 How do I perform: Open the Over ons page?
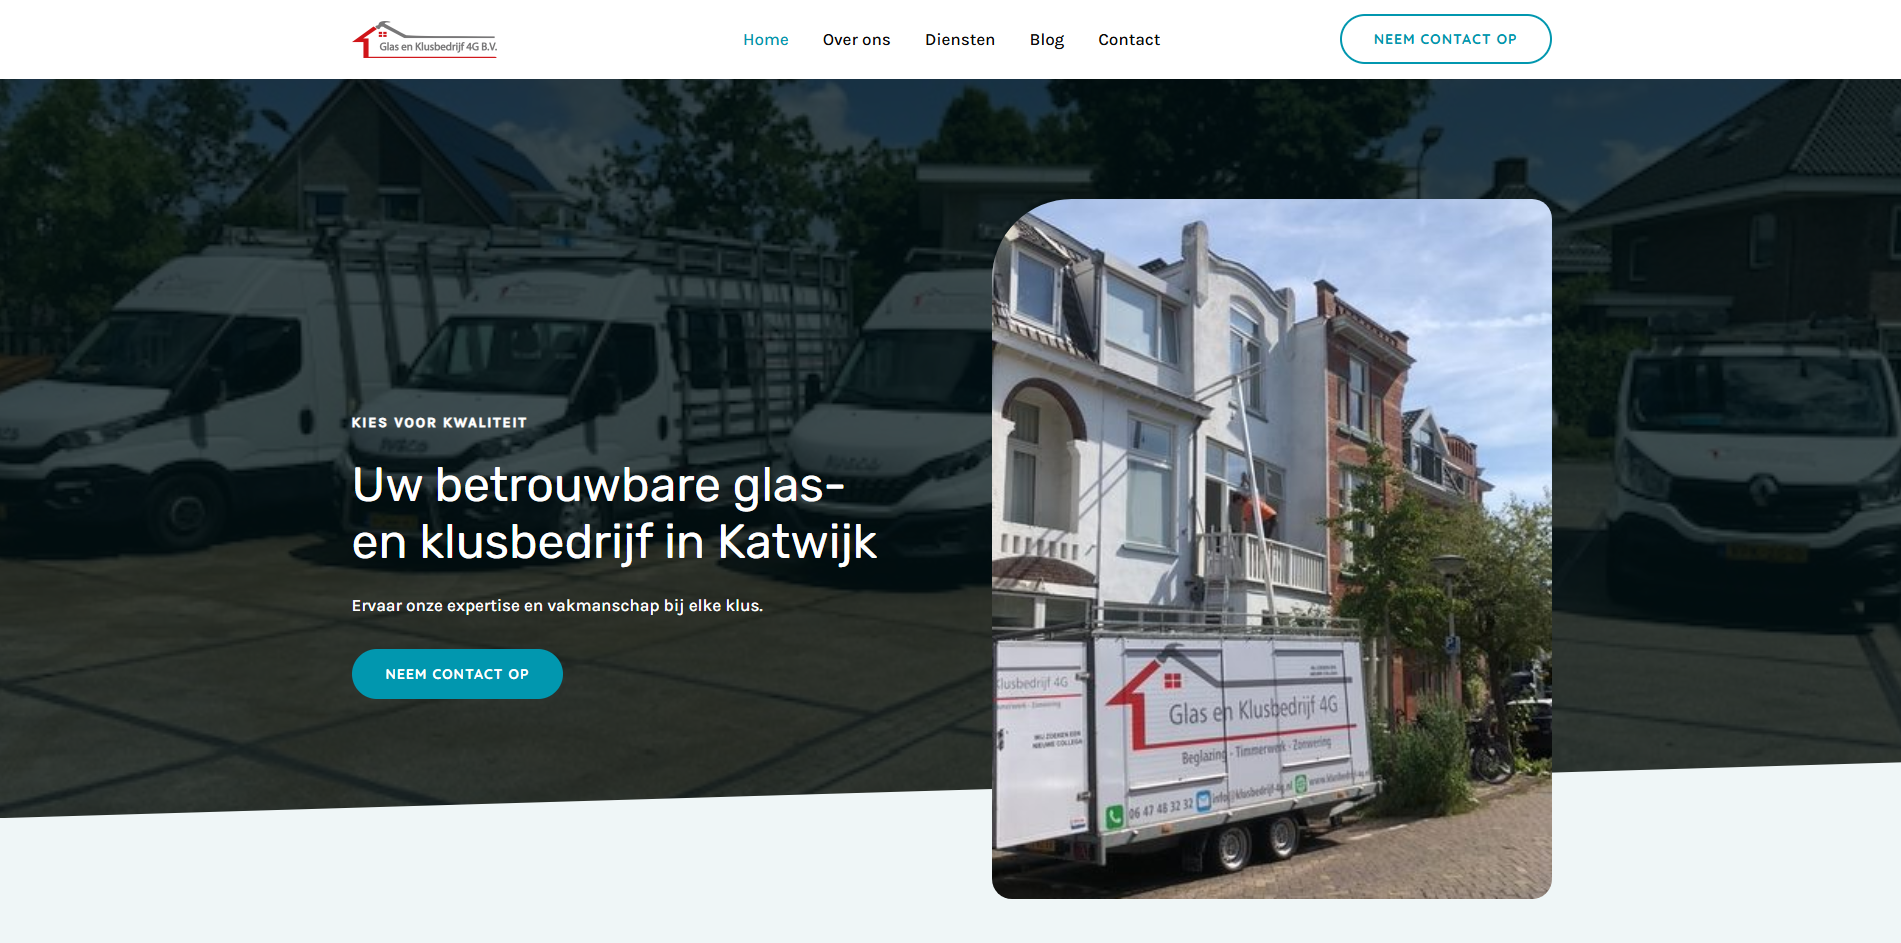(x=856, y=40)
